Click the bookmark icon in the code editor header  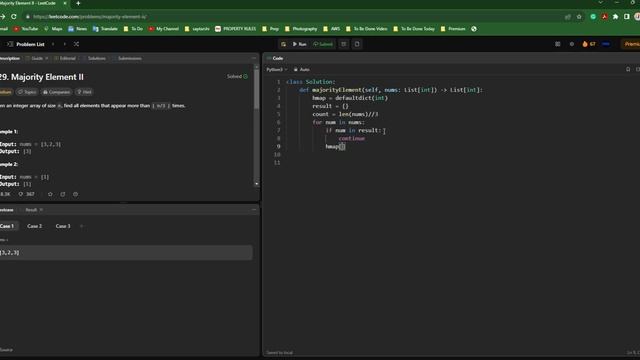[x=628, y=69]
